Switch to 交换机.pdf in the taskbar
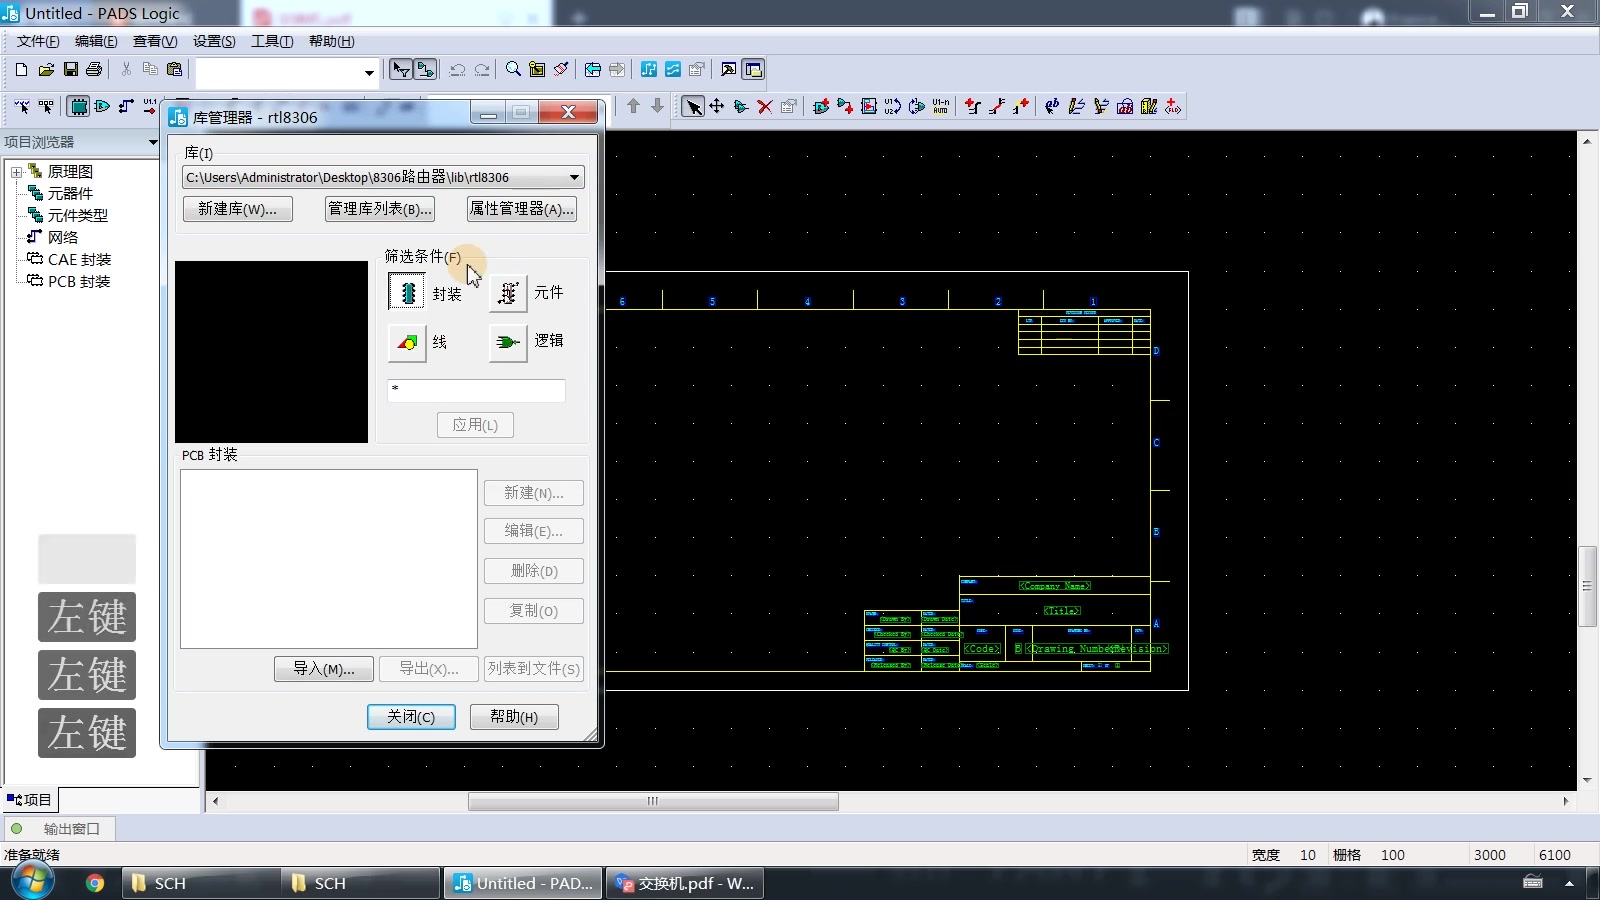Image resolution: width=1600 pixels, height=900 pixels. pyautogui.click(x=685, y=883)
